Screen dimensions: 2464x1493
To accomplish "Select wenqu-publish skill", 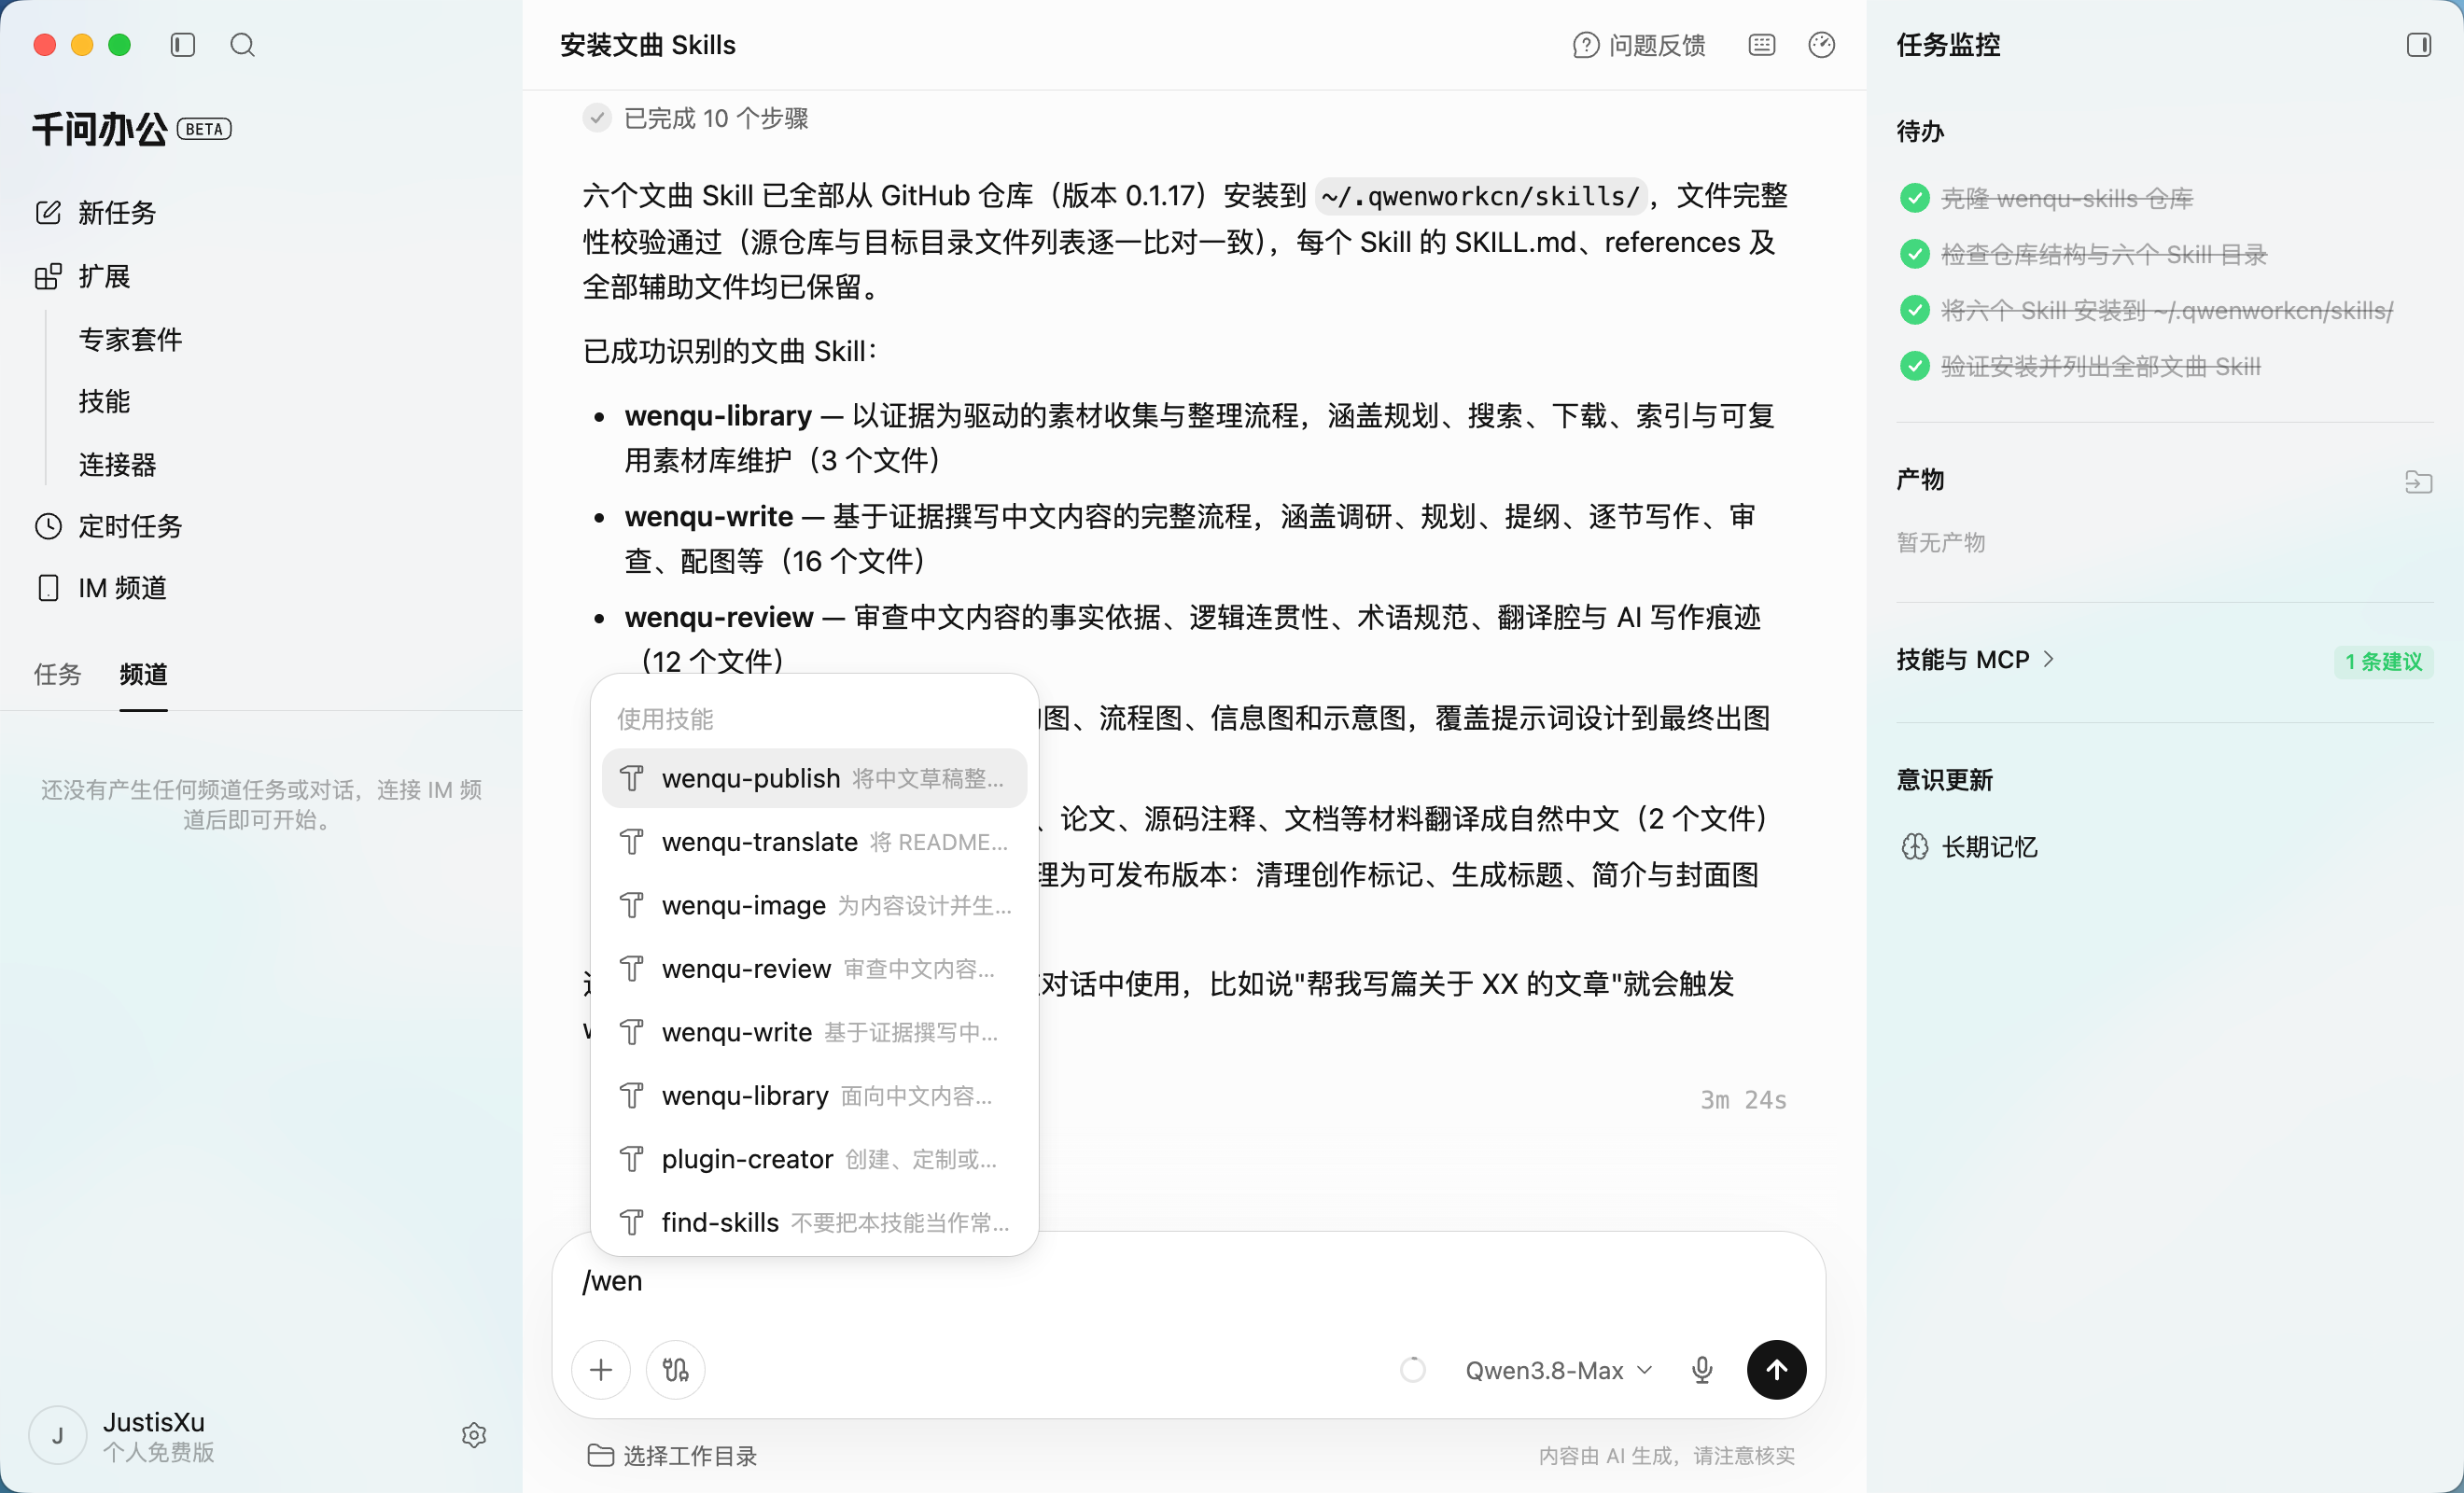I will [x=814, y=778].
